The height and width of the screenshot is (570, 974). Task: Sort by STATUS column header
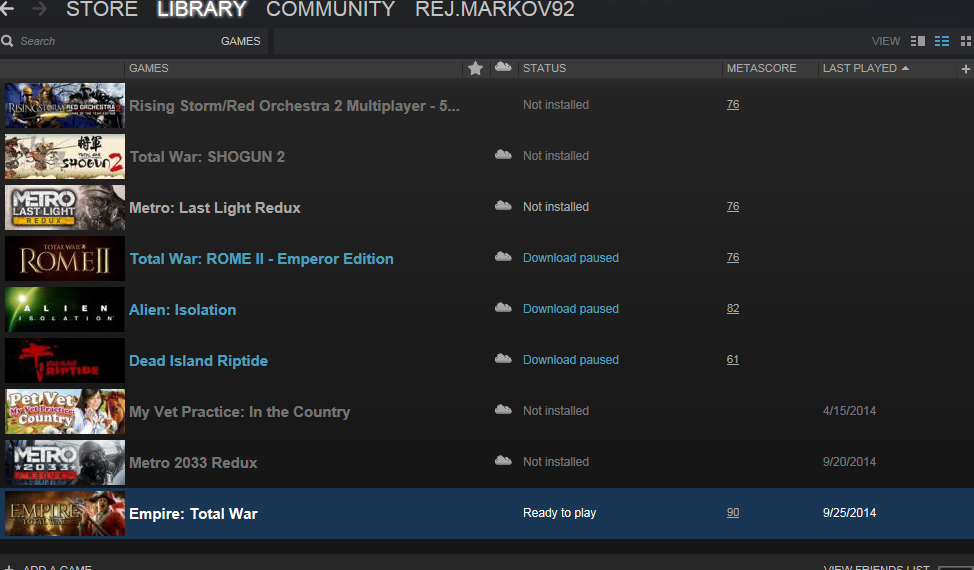(544, 68)
